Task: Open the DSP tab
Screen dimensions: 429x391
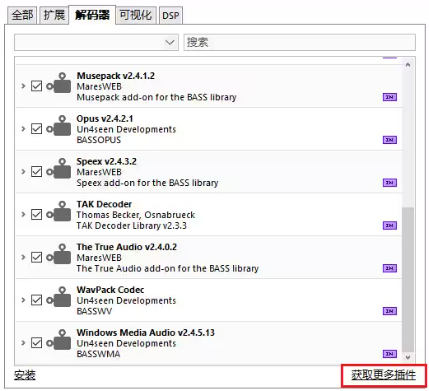Action: coord(171,16)
